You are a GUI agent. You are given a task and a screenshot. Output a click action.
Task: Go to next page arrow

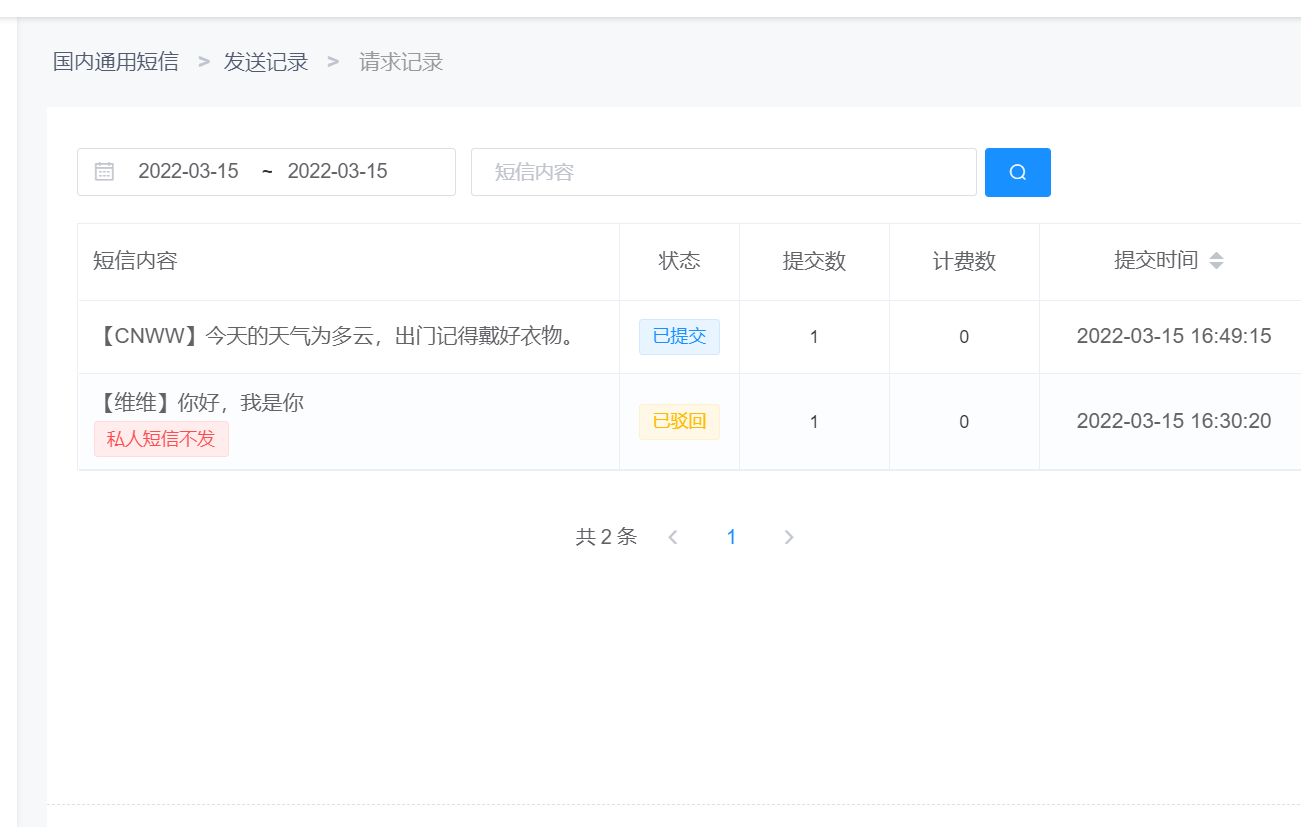(x=789, y=537)
